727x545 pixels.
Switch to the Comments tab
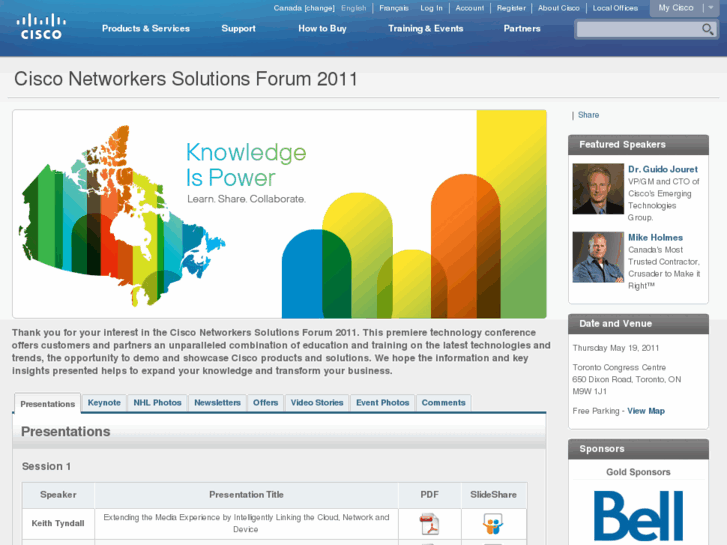click(x=443, y=403)
